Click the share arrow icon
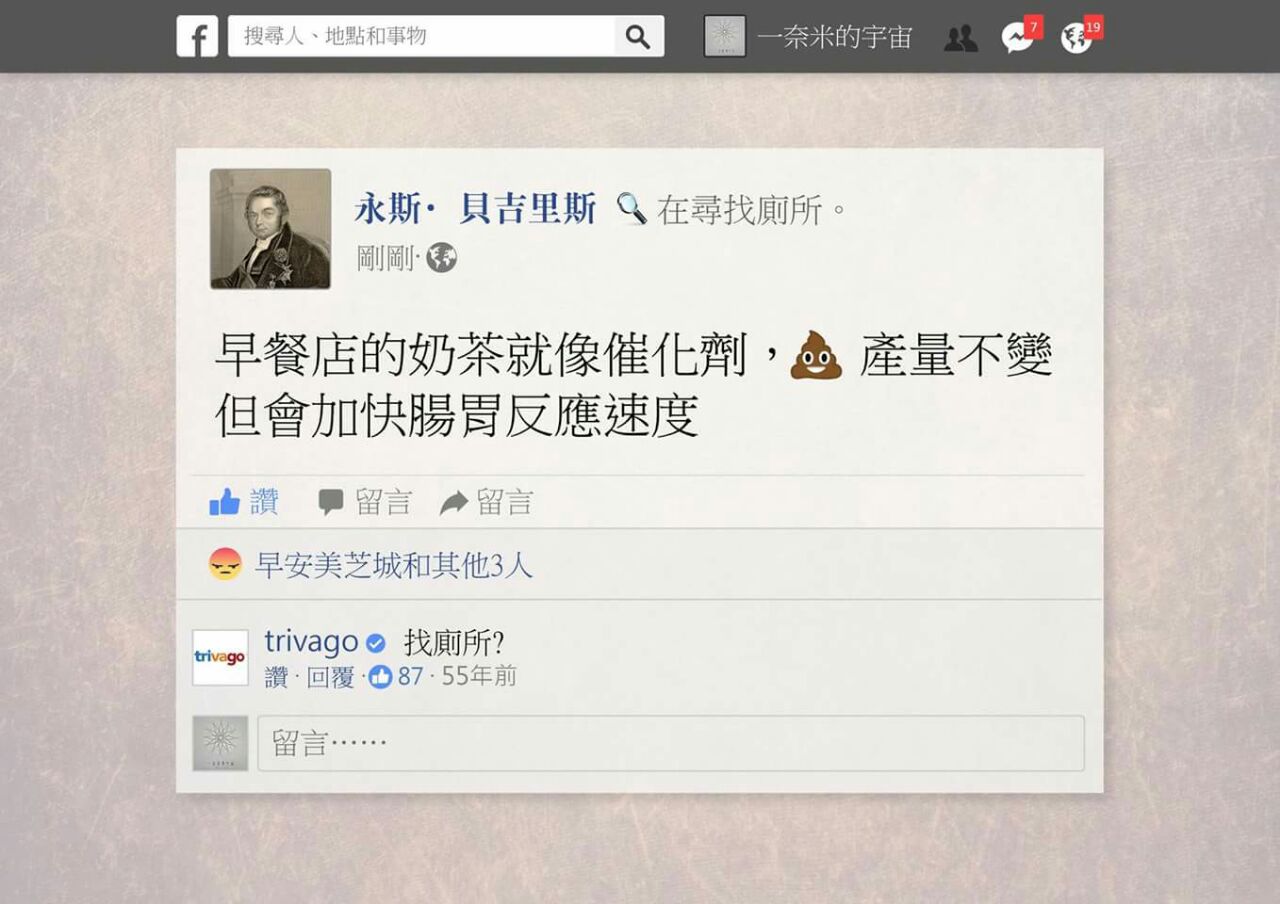This screenshot has width=1280, height=904. tap(454, 503)
